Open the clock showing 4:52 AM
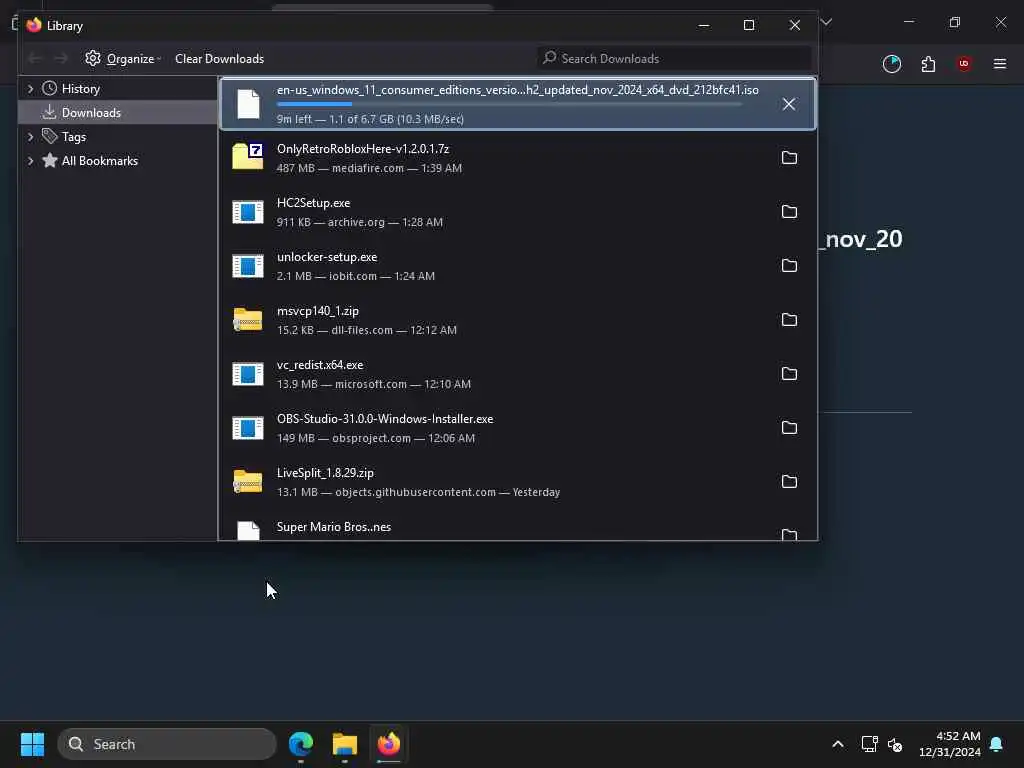1024x768 pixels. point(950,744)
